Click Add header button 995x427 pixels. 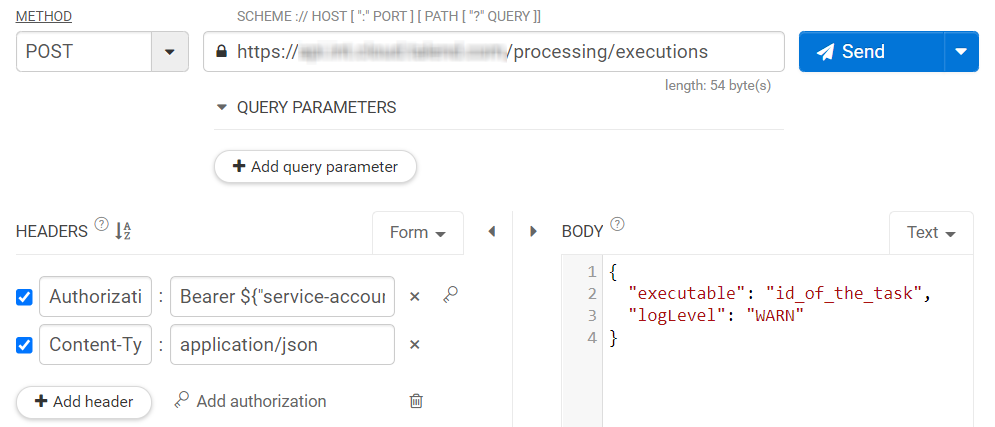84,402
